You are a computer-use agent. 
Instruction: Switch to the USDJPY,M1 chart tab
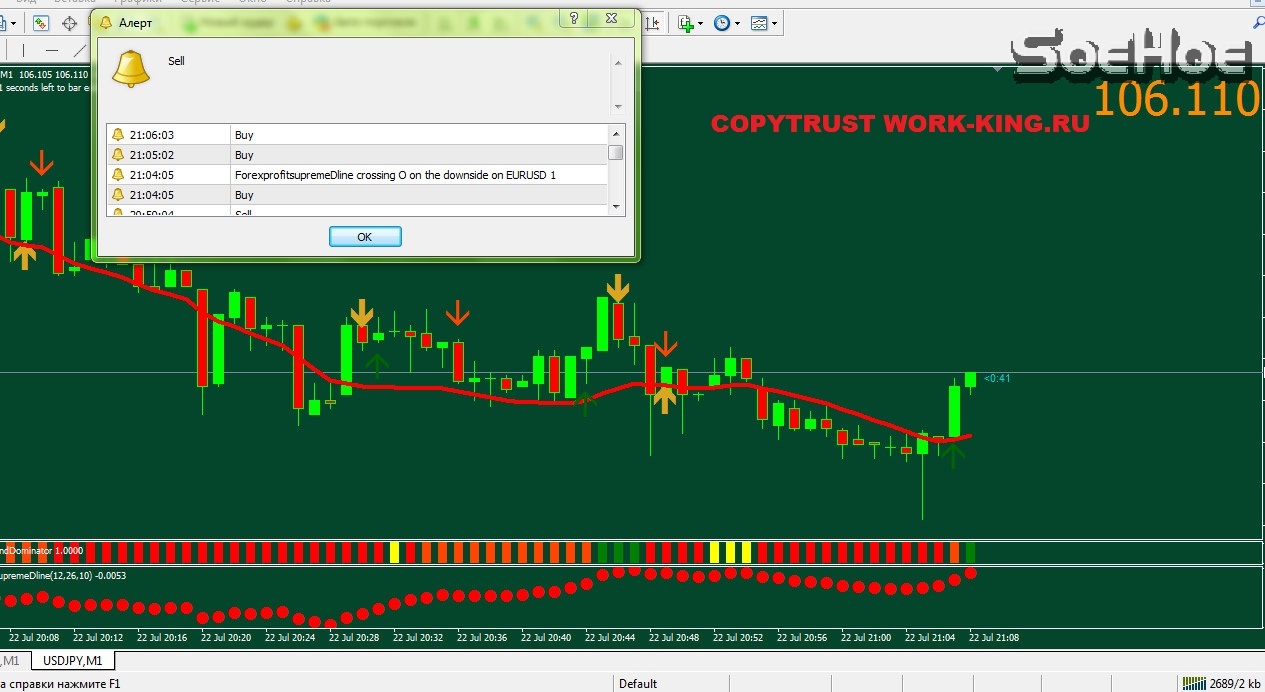point(72,660)
